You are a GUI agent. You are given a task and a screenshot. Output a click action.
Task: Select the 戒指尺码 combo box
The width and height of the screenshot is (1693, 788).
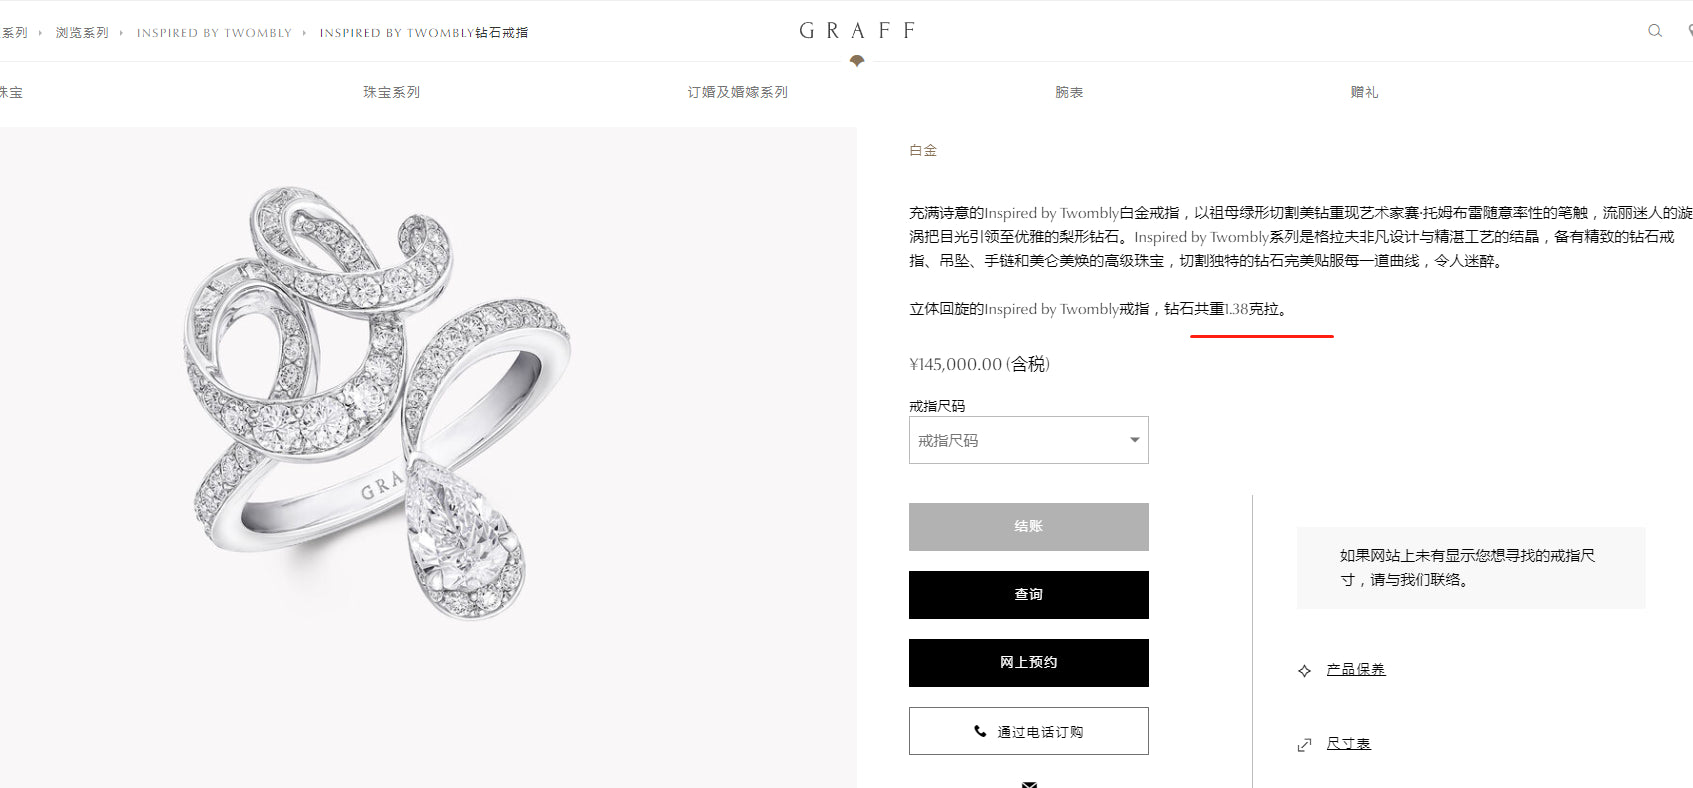(1028, 440)
